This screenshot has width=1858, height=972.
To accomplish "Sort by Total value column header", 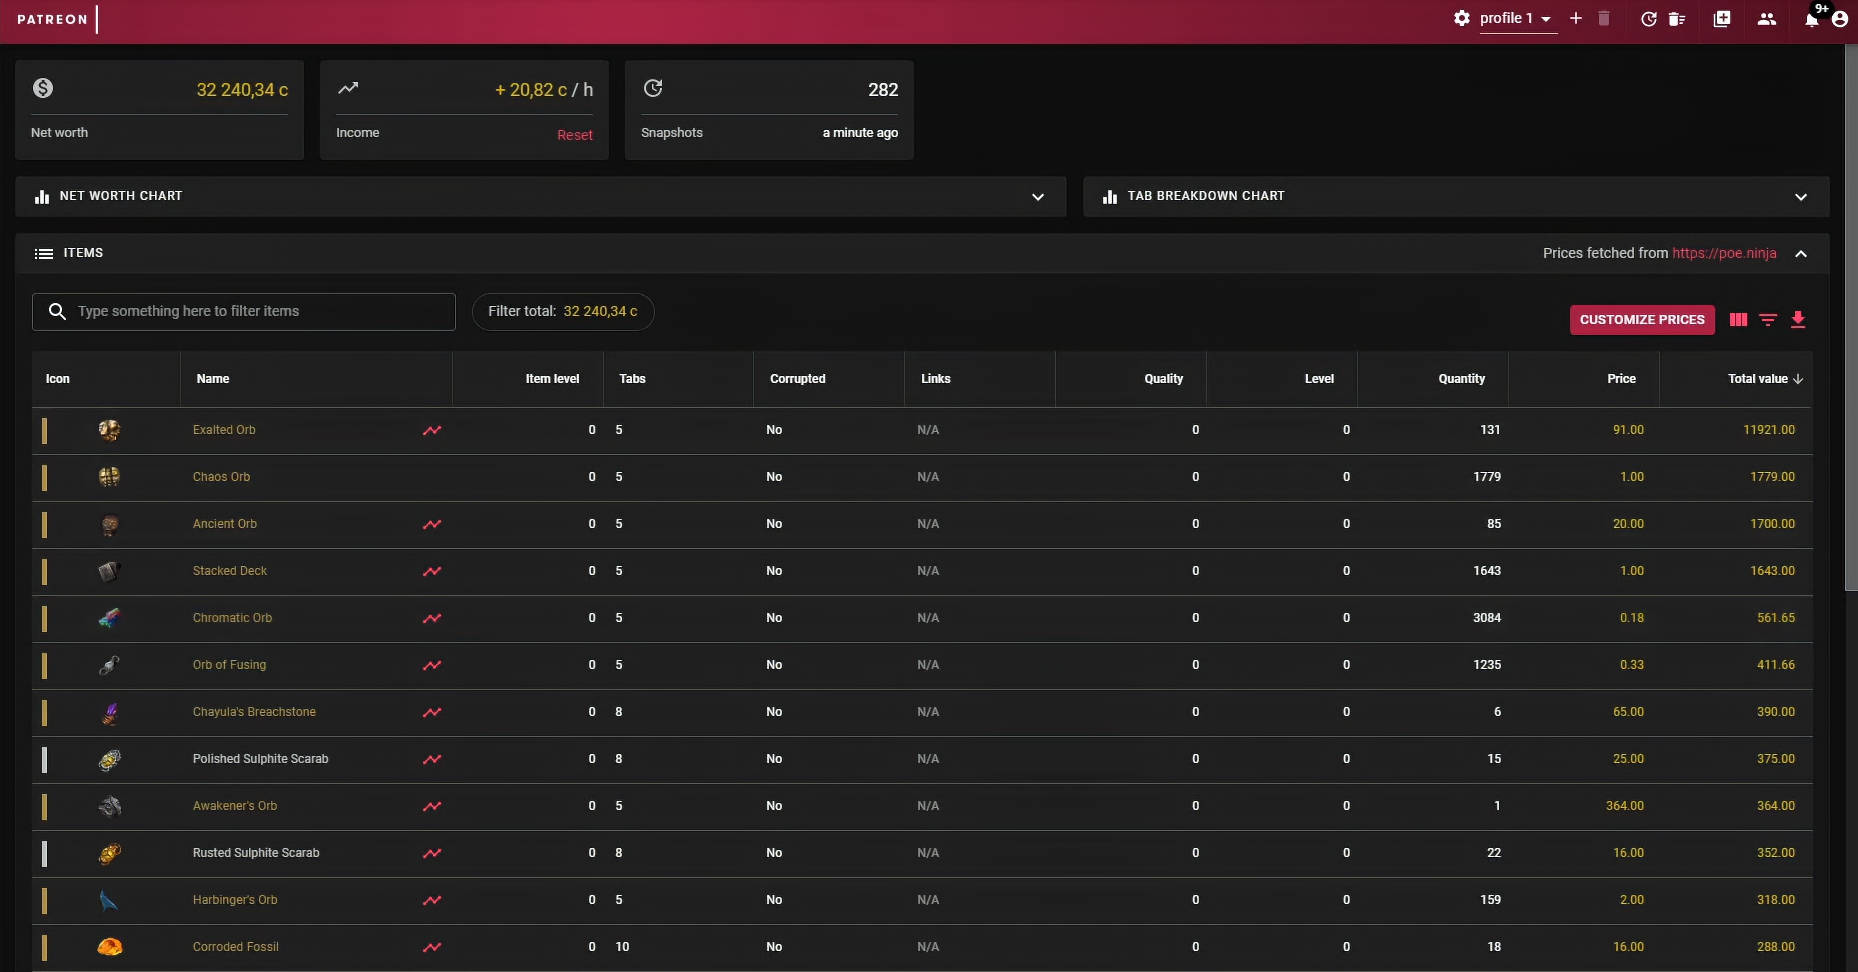I will click(1757, 379).
